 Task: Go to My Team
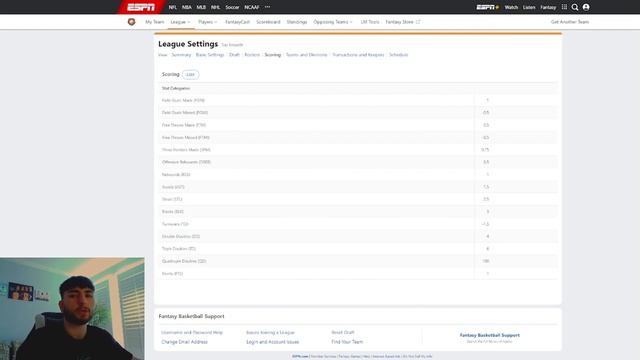(x=155, y=22)
